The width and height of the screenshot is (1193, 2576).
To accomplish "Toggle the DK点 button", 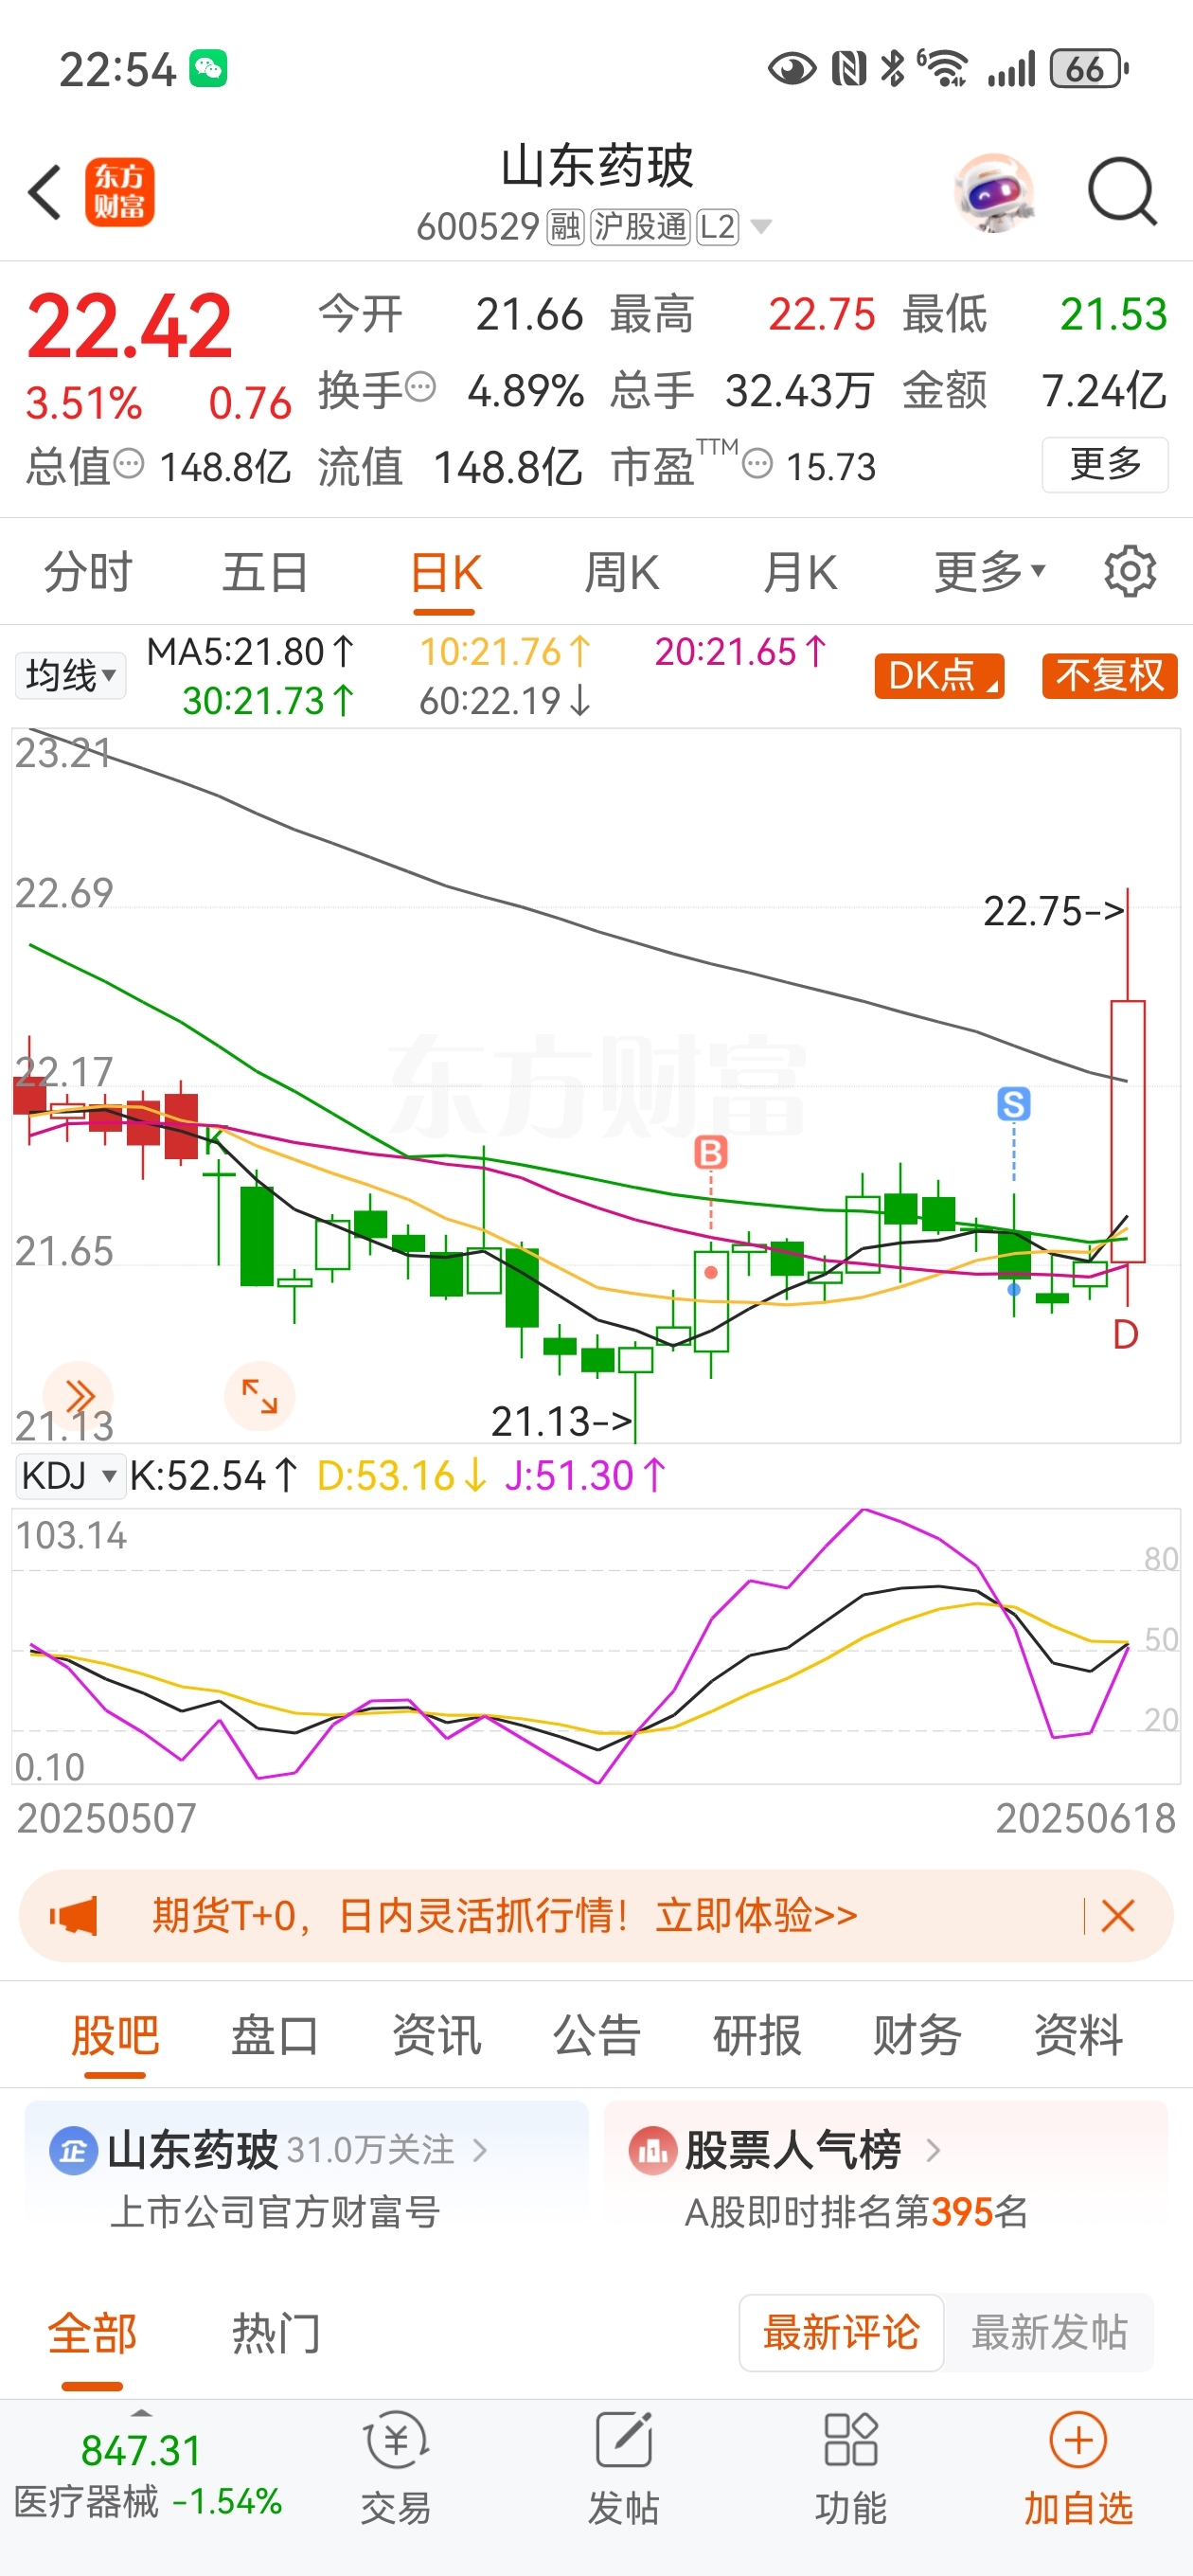I will click(x=939, y=676).
